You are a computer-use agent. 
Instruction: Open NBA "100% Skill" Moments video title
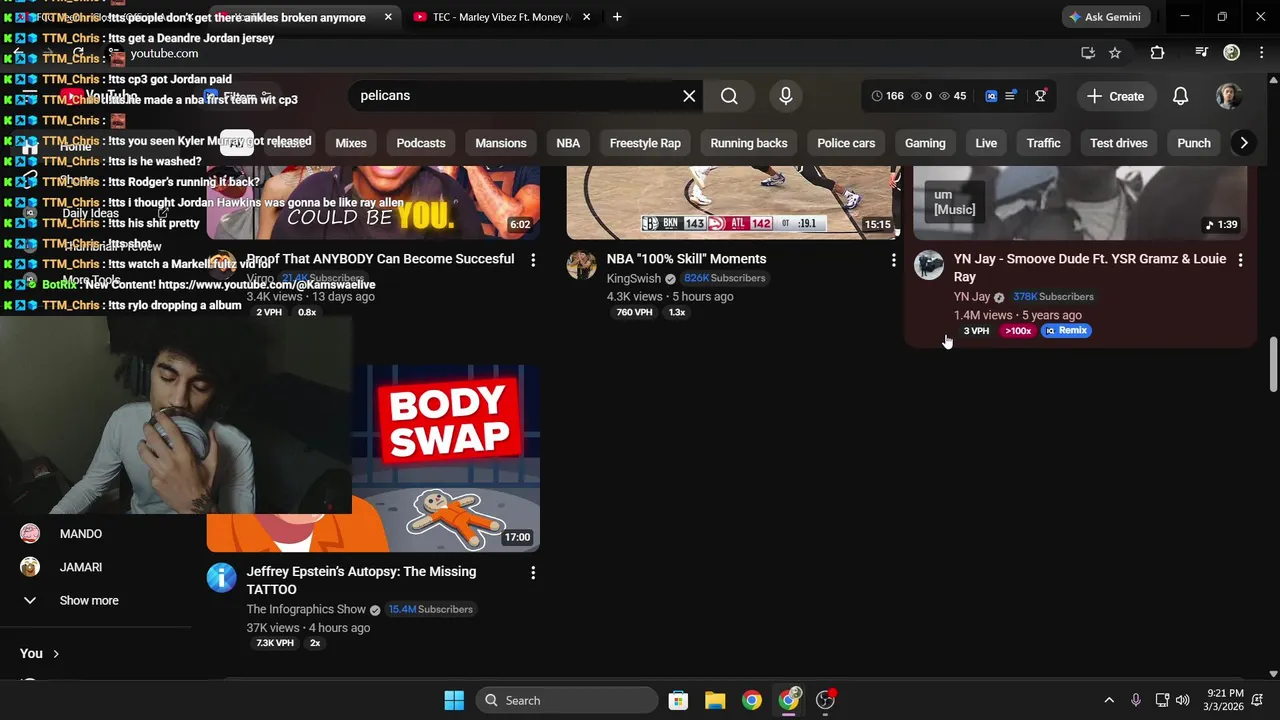click(x=686, y=259)
